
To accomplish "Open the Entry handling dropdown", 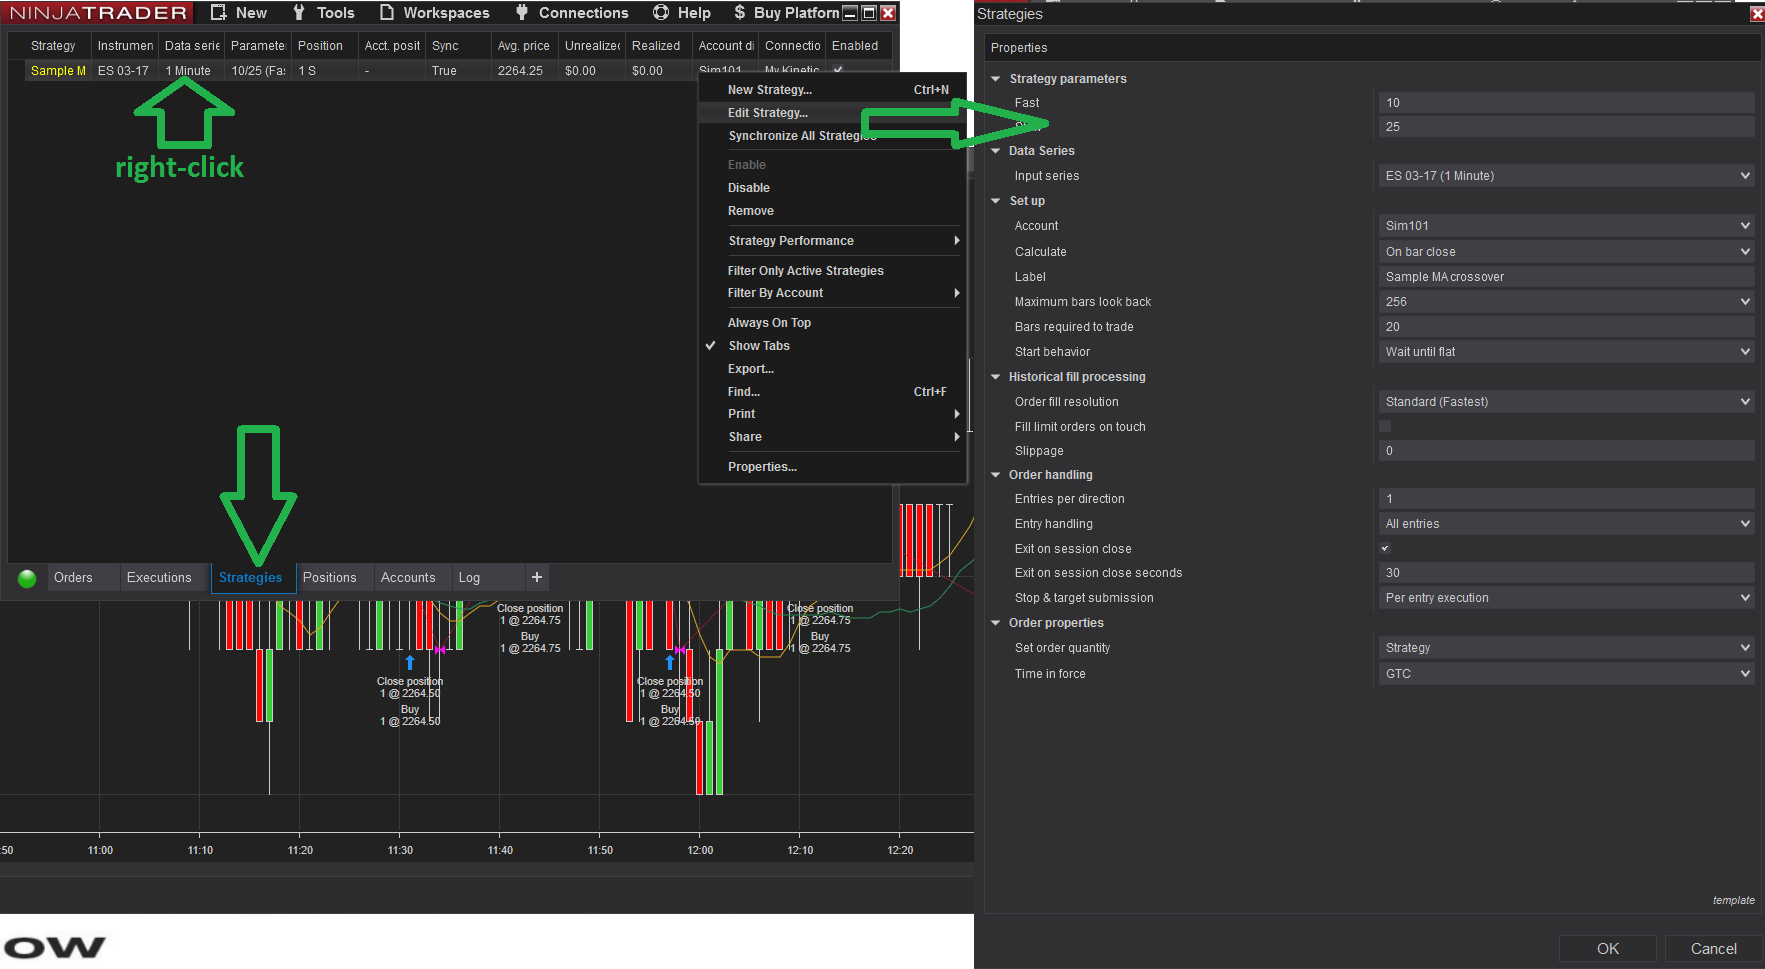I will click(x=1566, y=524).
